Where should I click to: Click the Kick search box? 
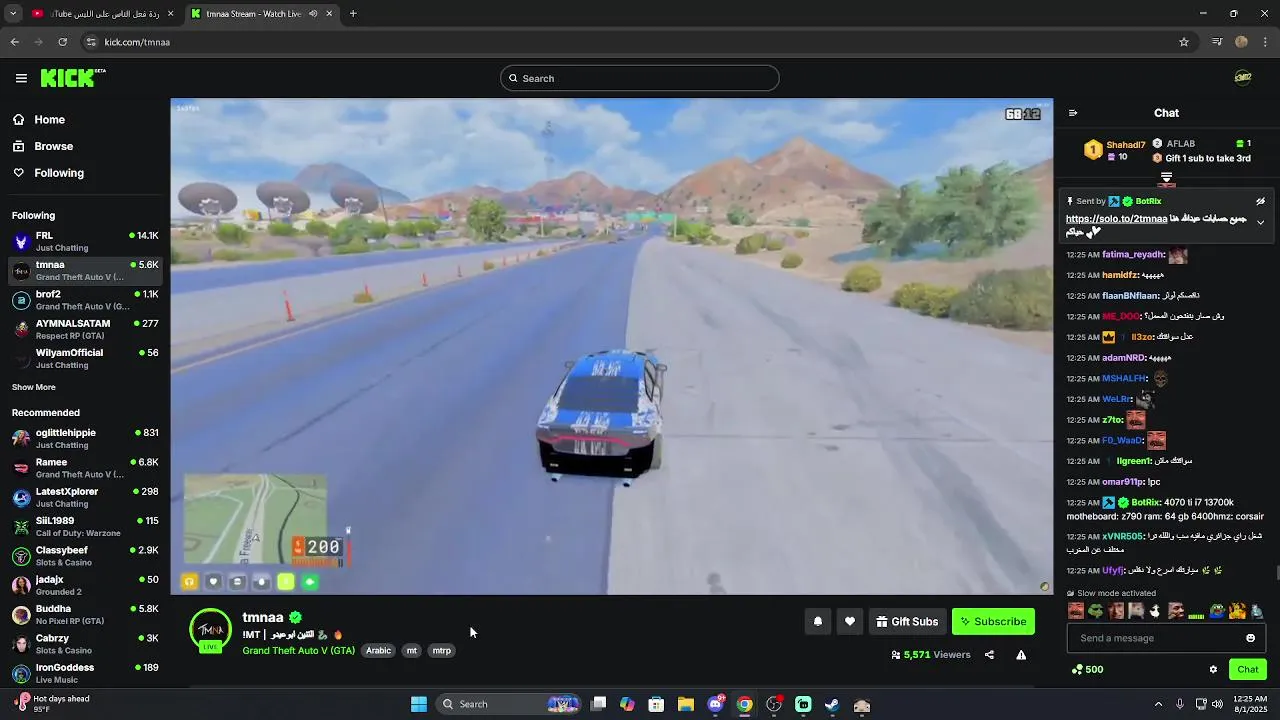click(640, 78)
